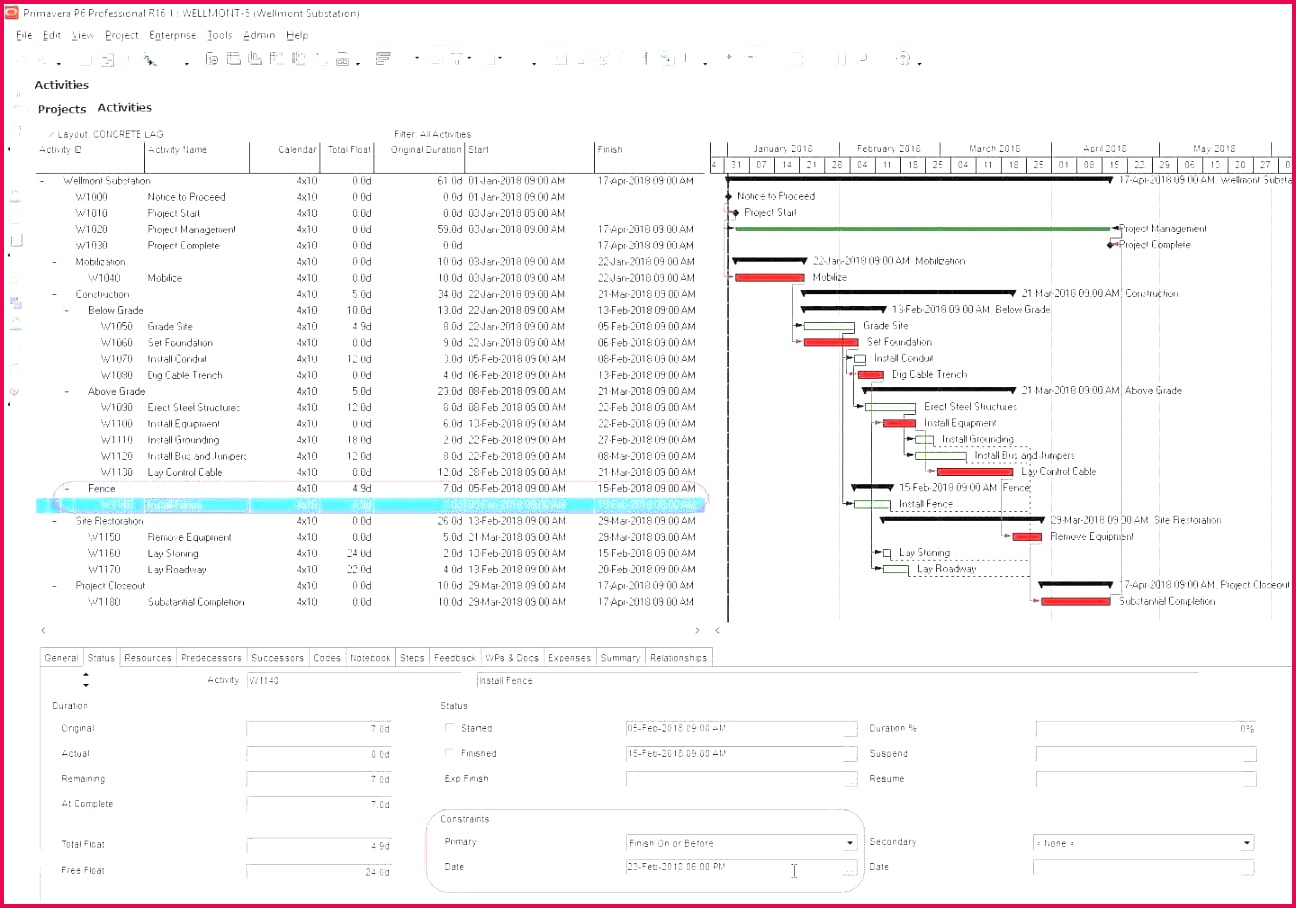
Task: Click the question-mark Help icon in the toolbar
Action: (x=903, y=60)
